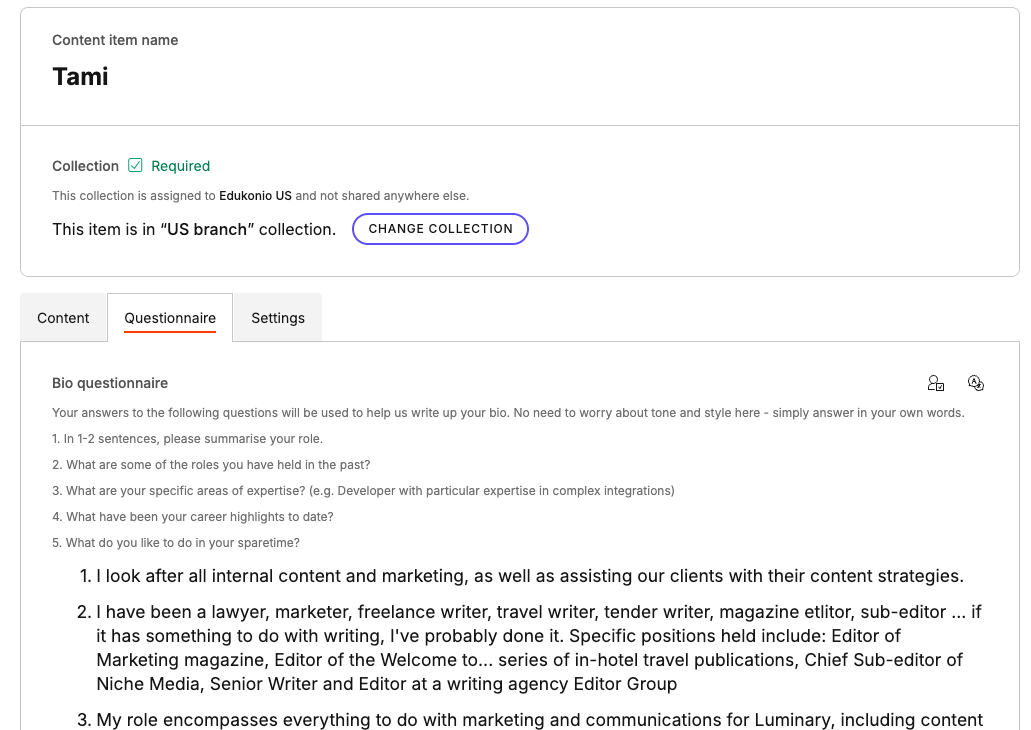Click the CHANGE COLLECTION button
This screenshot has width=1031, height=730.
tap(440, 229)
